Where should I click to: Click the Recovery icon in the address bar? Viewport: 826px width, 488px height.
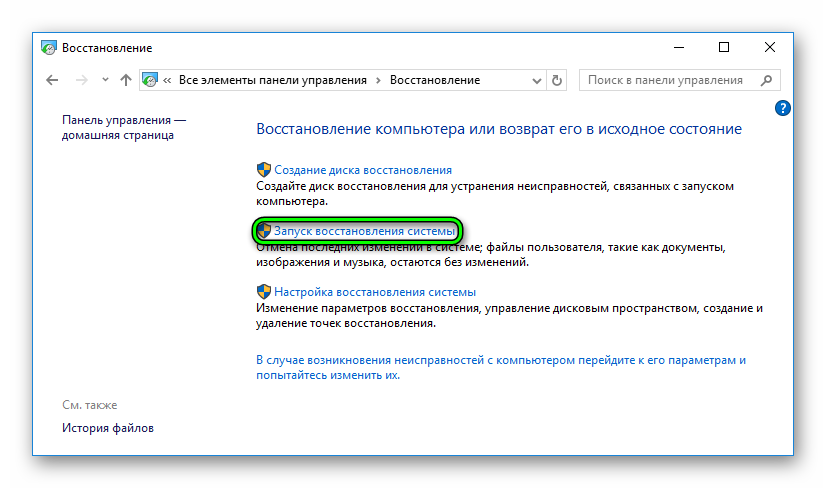[151, 80]
